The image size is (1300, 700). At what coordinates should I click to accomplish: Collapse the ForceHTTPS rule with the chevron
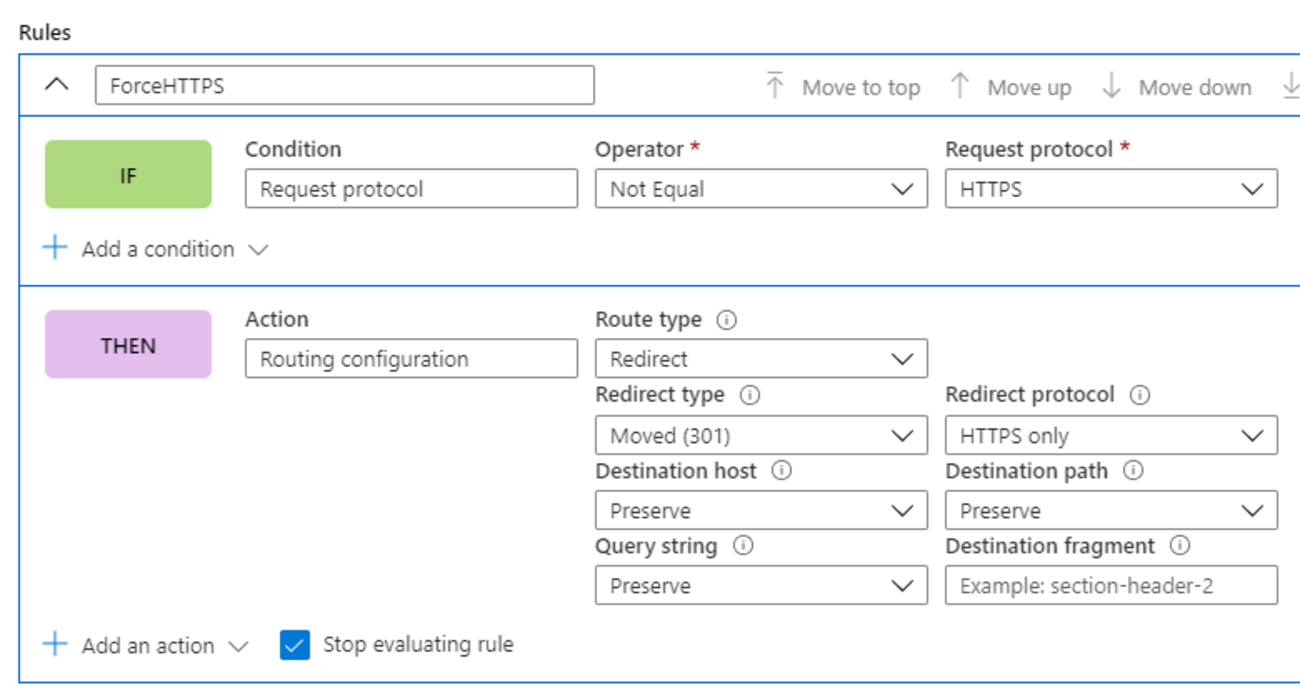click(x=57, y=86)
